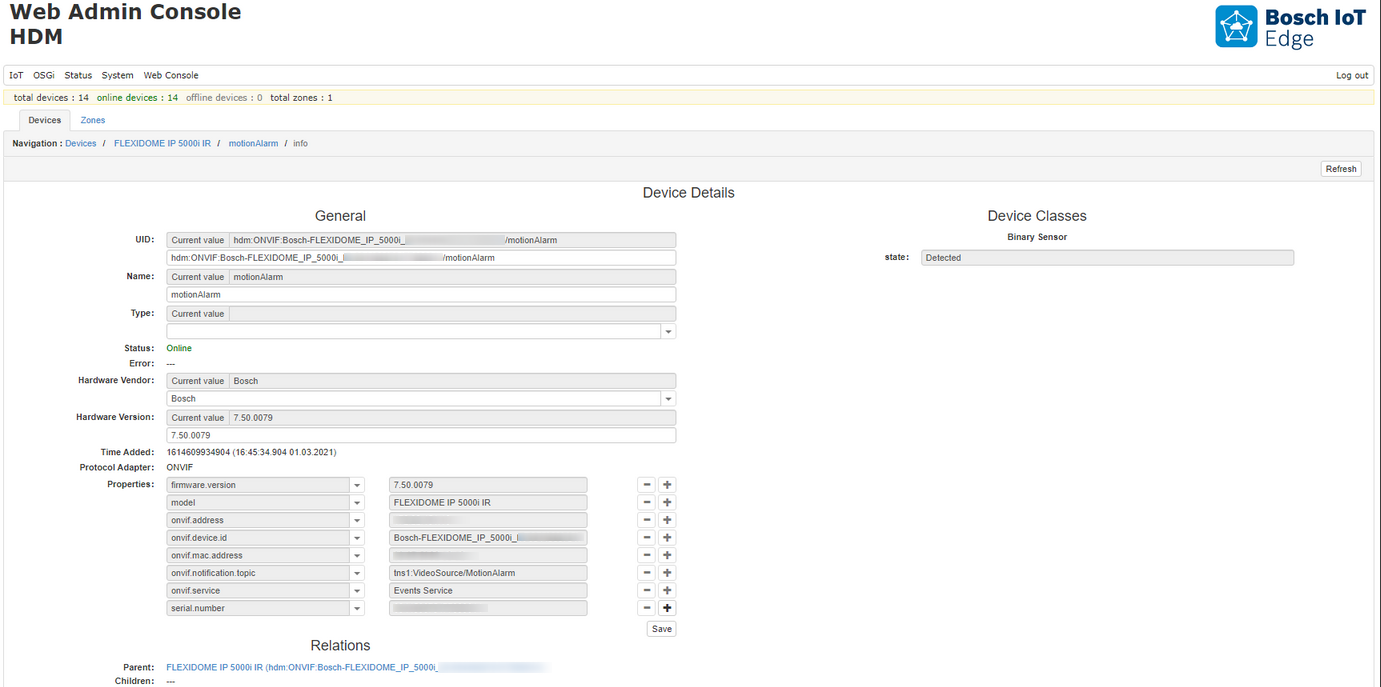Click plus icon next to onvif.notification.topic
Viewport: 1381px width, 687px height.
click(667, 573)
